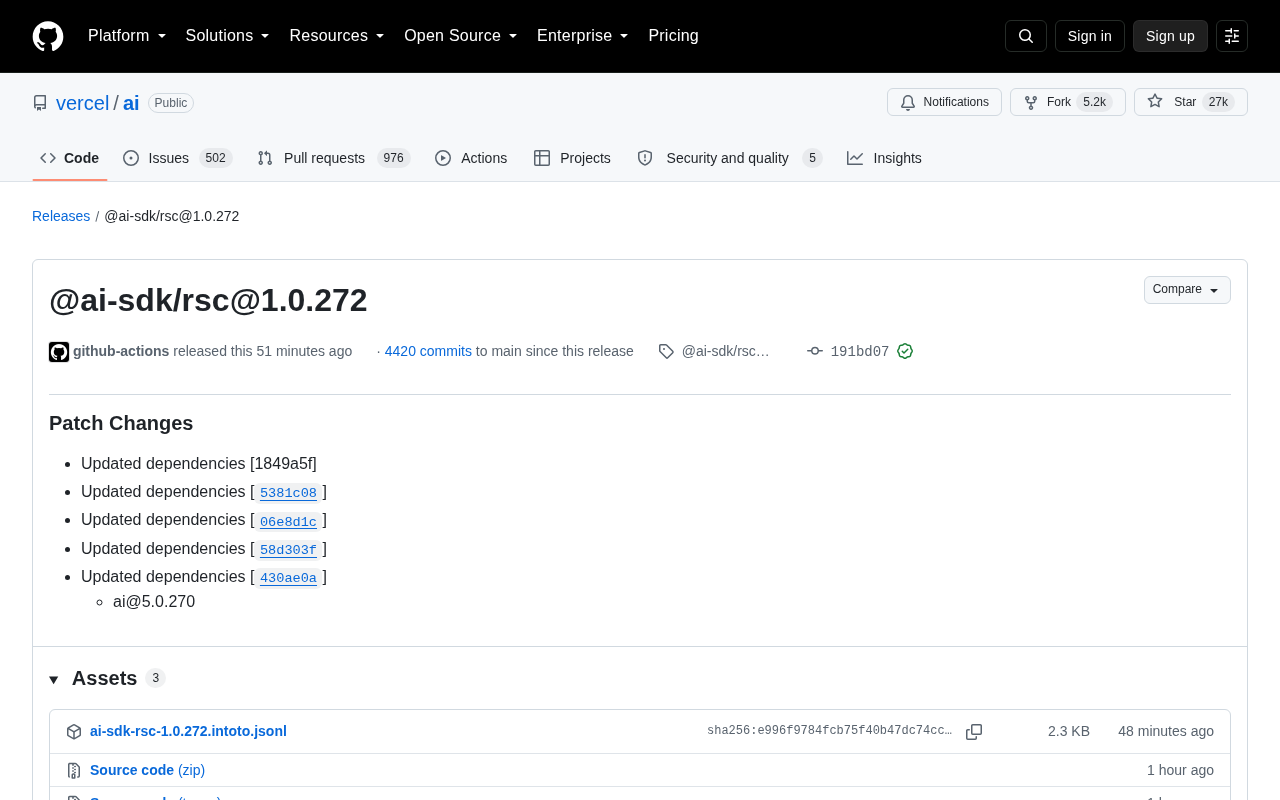Expand the Open Source menu
The width and height of the screenshot is (1280, 800).
pyautogui.click(x=461, y=36)
